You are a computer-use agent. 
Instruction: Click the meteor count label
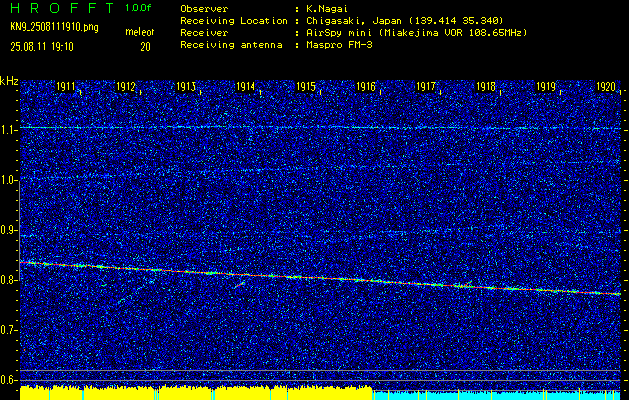click(140, 32)
